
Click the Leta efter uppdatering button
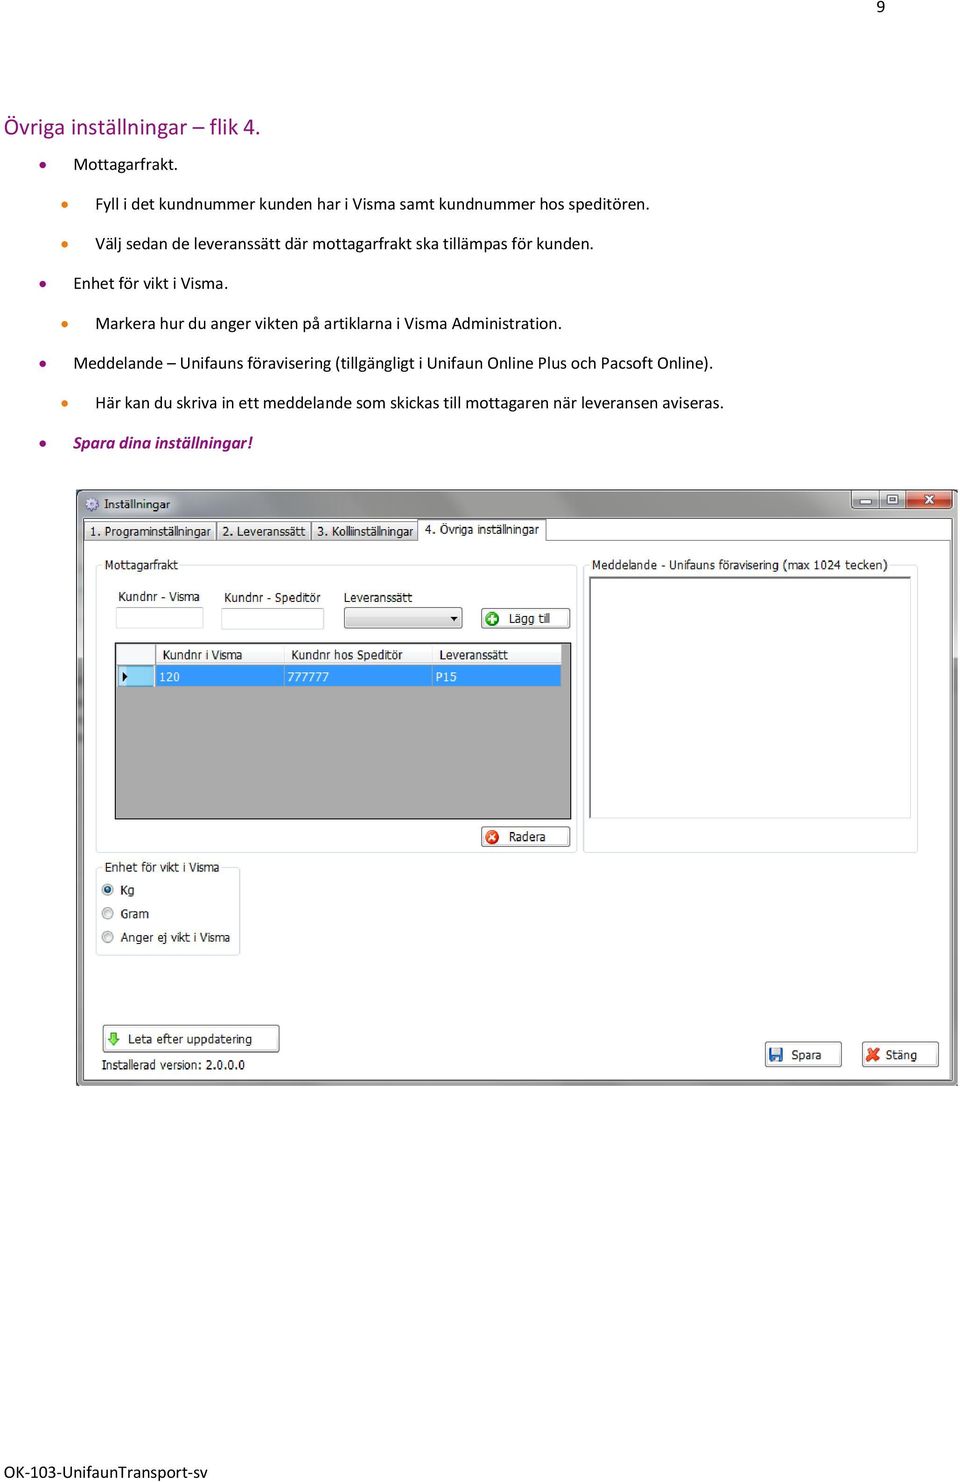tap(190, 1039)
